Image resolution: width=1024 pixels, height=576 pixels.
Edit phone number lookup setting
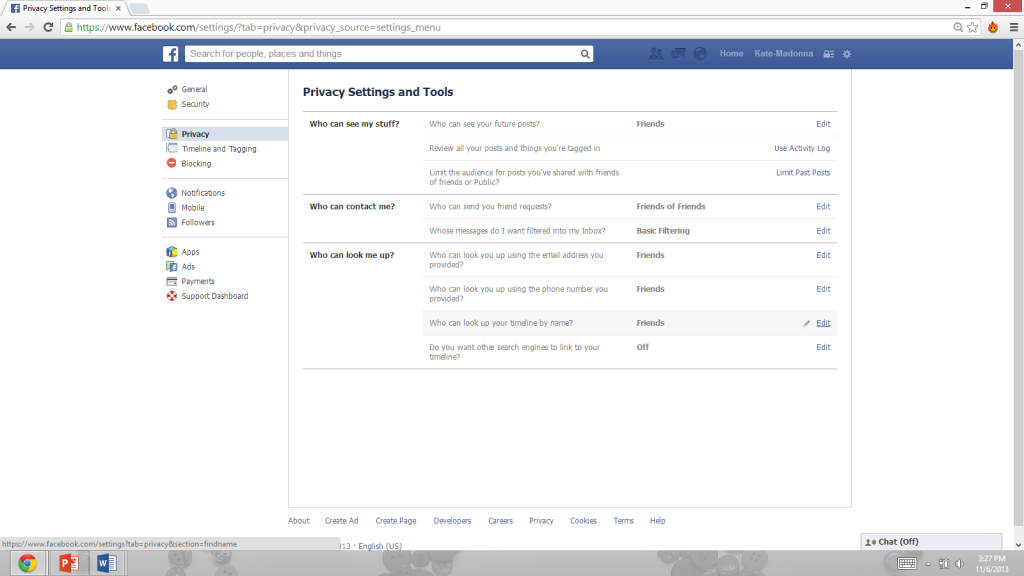823,289
